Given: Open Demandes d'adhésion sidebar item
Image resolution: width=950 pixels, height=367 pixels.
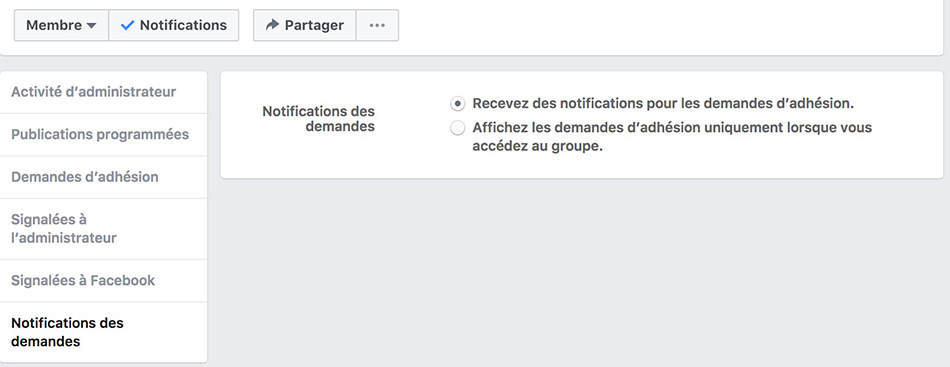Looking at the screenshot, I should pyautogui.click(x=104, y=177).
